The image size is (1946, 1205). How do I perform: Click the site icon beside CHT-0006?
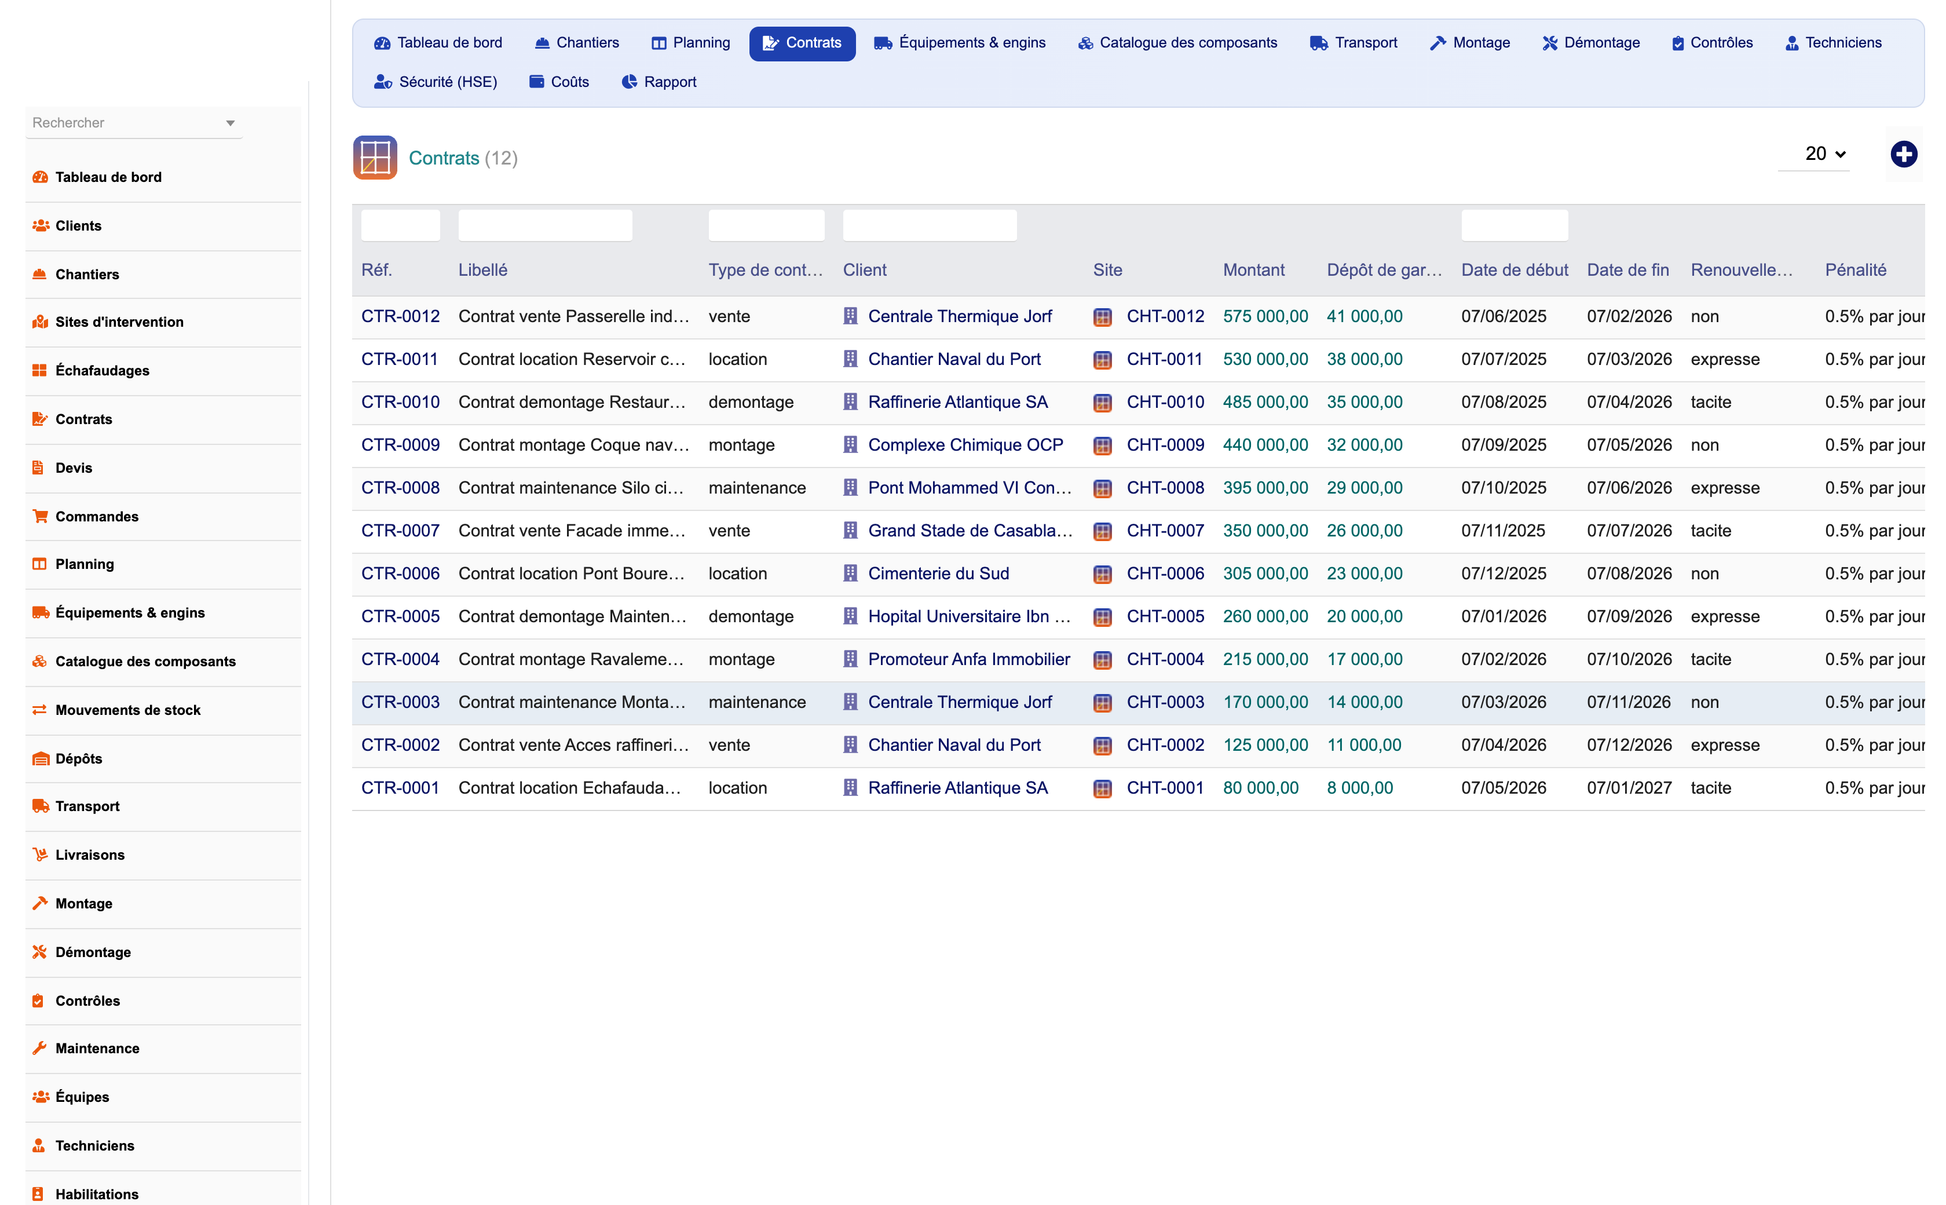1103,574
